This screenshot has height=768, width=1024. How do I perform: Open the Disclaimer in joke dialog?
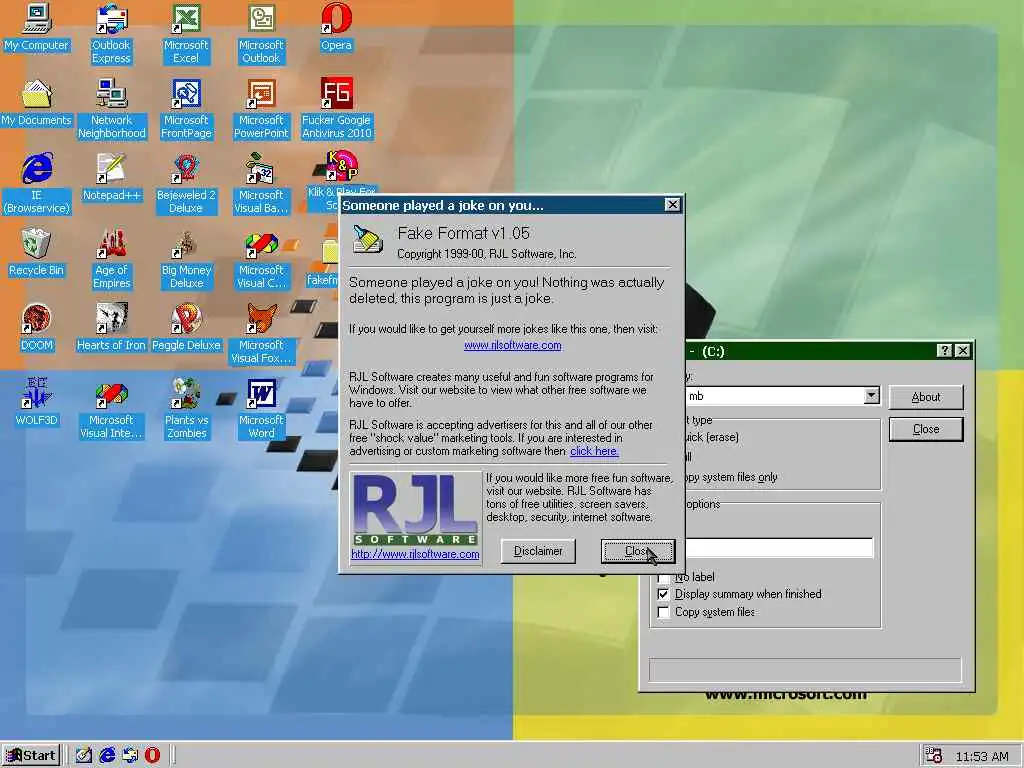(538, 551)
